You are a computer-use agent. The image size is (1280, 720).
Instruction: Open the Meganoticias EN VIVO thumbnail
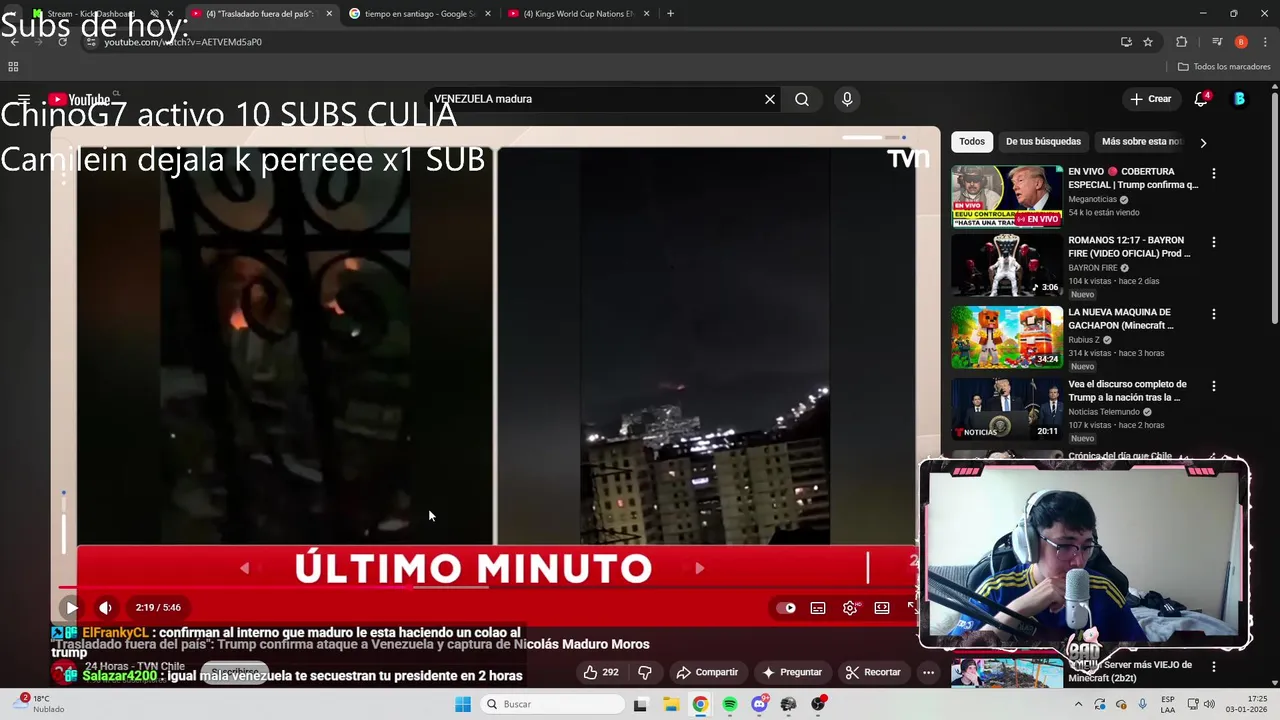click(x=1007, y=197)
